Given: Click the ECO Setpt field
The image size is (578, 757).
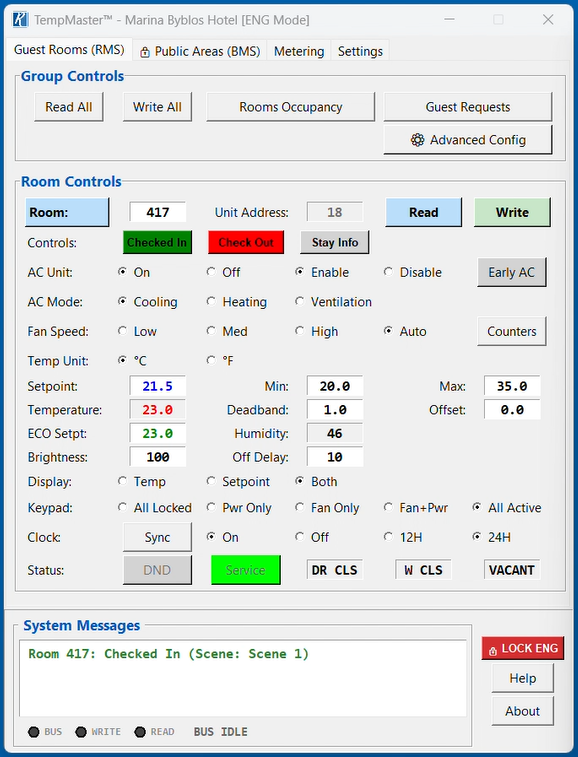Looking at the screenshot, I should click(x=157, y=434).
